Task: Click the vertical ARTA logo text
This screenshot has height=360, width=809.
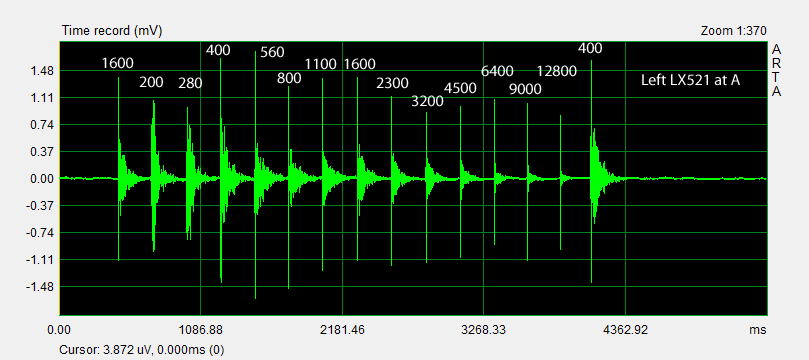Action: coord(776,71)
